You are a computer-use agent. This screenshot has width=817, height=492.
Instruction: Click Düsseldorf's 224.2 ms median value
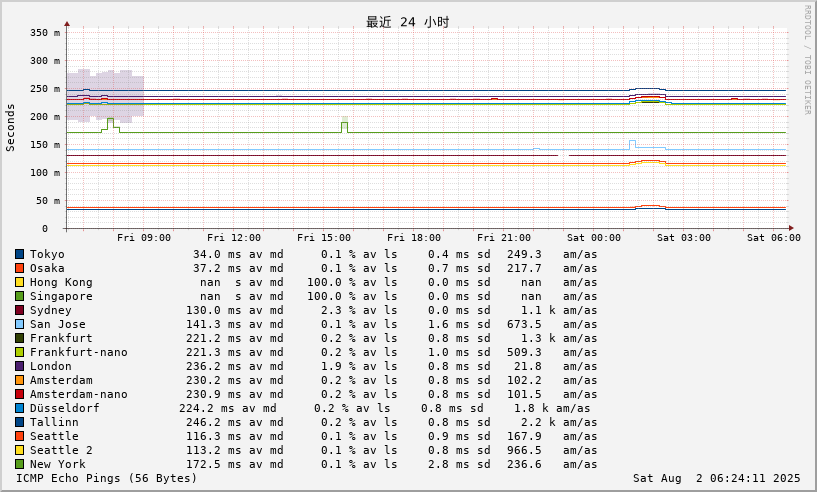[x=206, y=409]
